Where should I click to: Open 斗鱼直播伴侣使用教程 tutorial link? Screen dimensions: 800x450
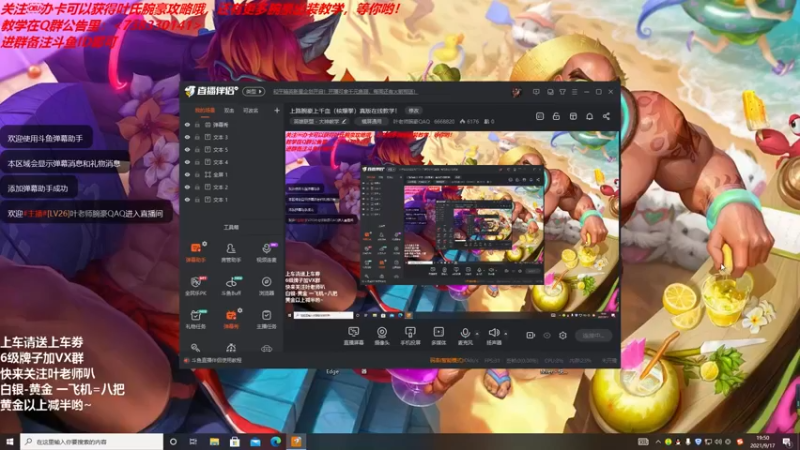(x=216, y=360)
